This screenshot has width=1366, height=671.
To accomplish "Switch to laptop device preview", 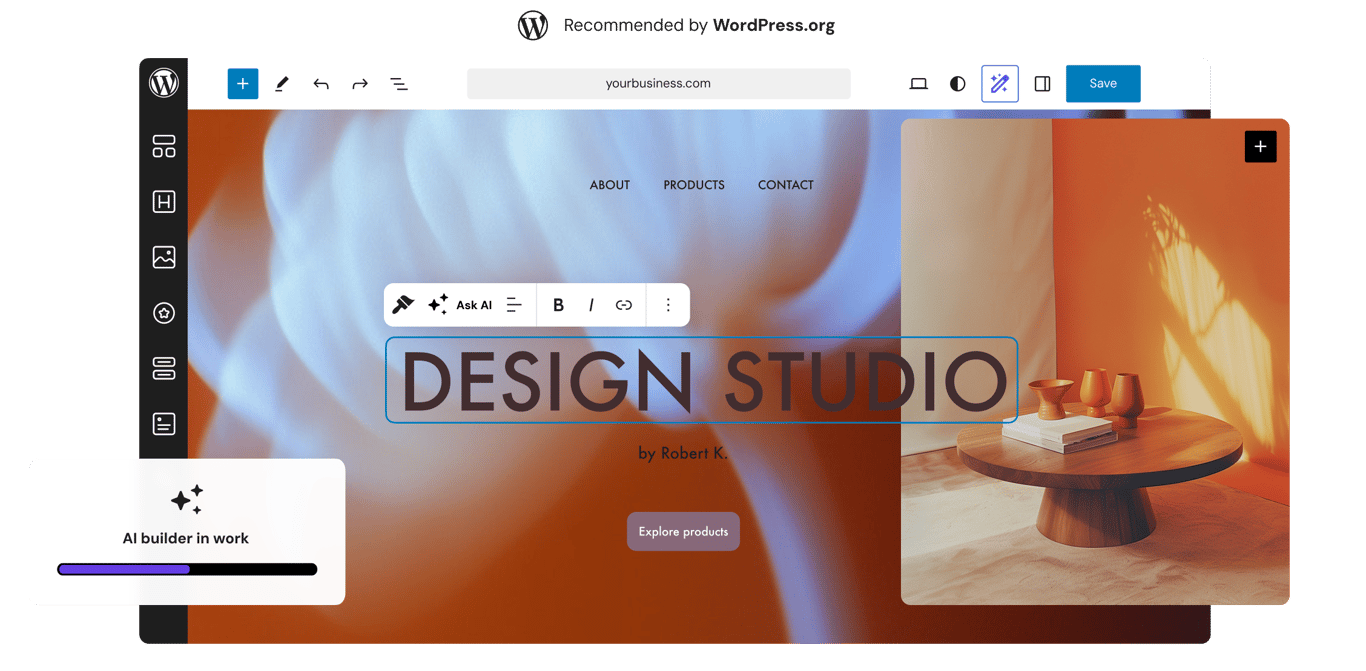I will pos(918,84).
